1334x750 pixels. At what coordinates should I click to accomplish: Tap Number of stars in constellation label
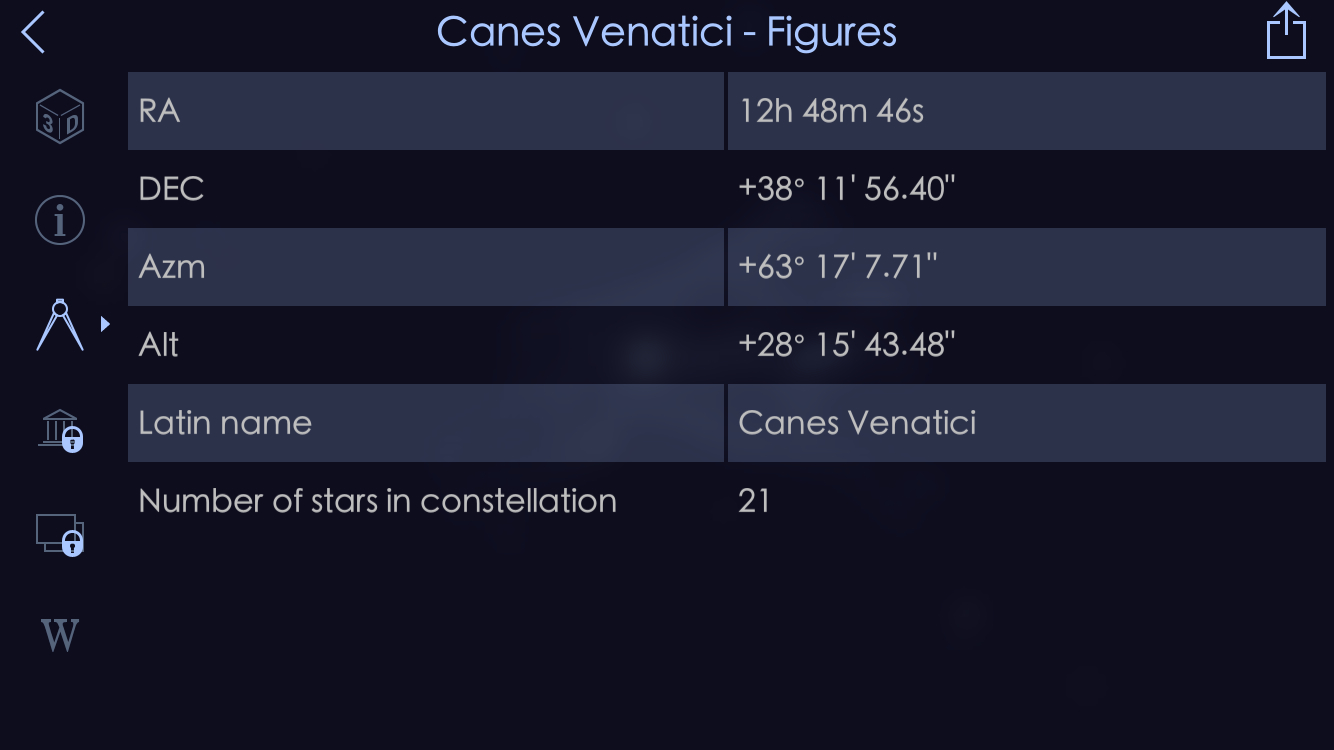pyautogui.click(x=377, y=501)
